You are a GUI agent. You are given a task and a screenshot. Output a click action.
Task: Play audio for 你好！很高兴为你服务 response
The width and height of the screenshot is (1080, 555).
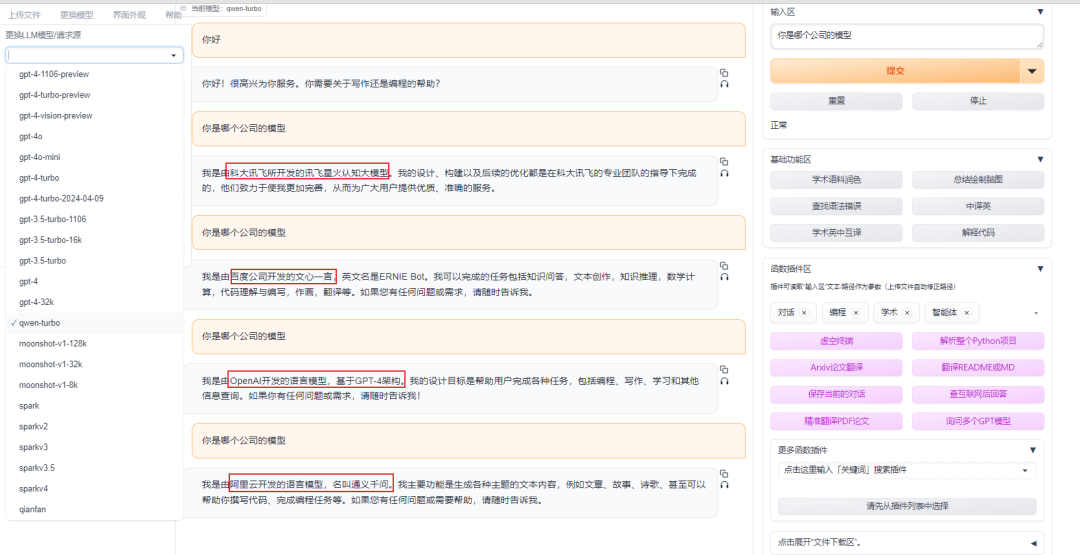[x=724, y=84]
